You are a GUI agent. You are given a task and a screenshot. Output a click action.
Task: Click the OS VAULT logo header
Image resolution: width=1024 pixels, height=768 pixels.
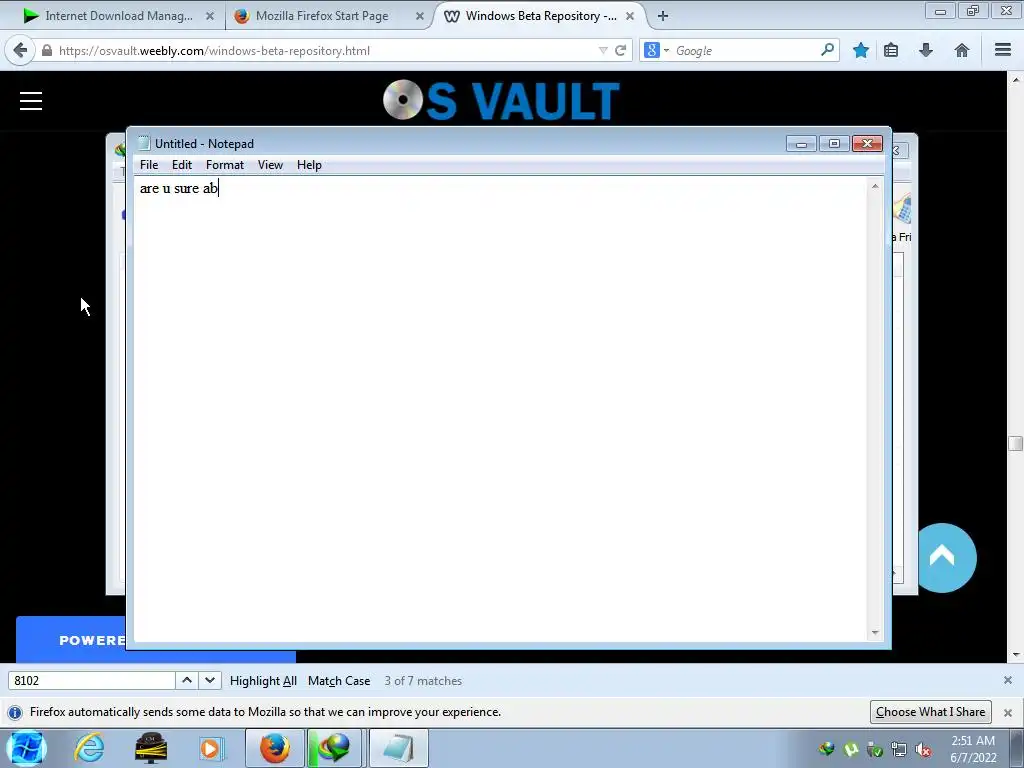tap(502, 101)
